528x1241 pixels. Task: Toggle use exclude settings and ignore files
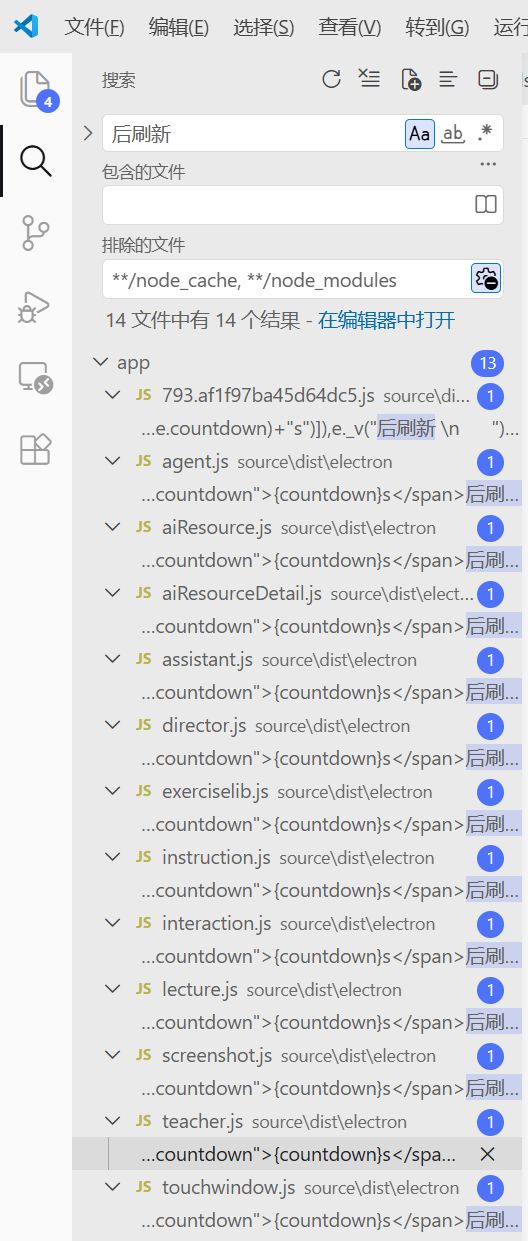(486, 279)
